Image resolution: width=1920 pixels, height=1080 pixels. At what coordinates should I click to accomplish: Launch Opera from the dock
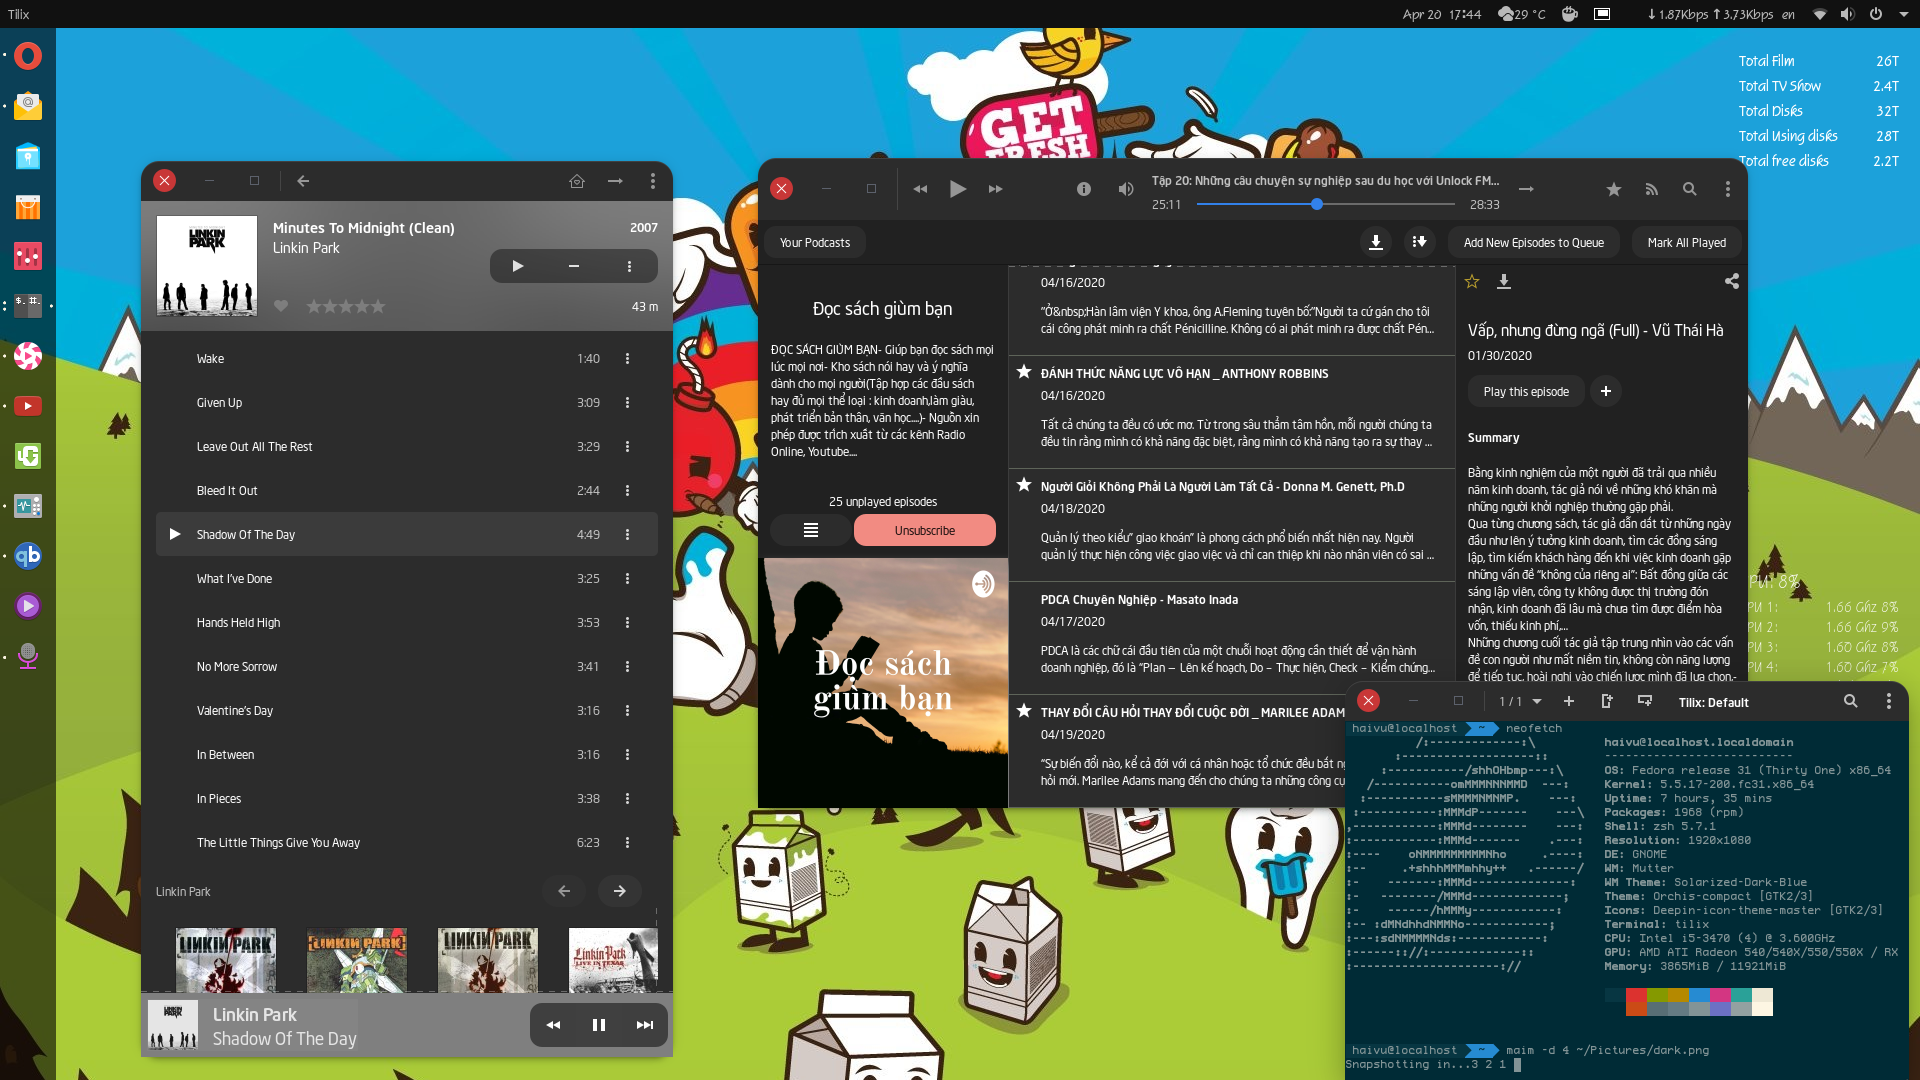pos(28,56)
